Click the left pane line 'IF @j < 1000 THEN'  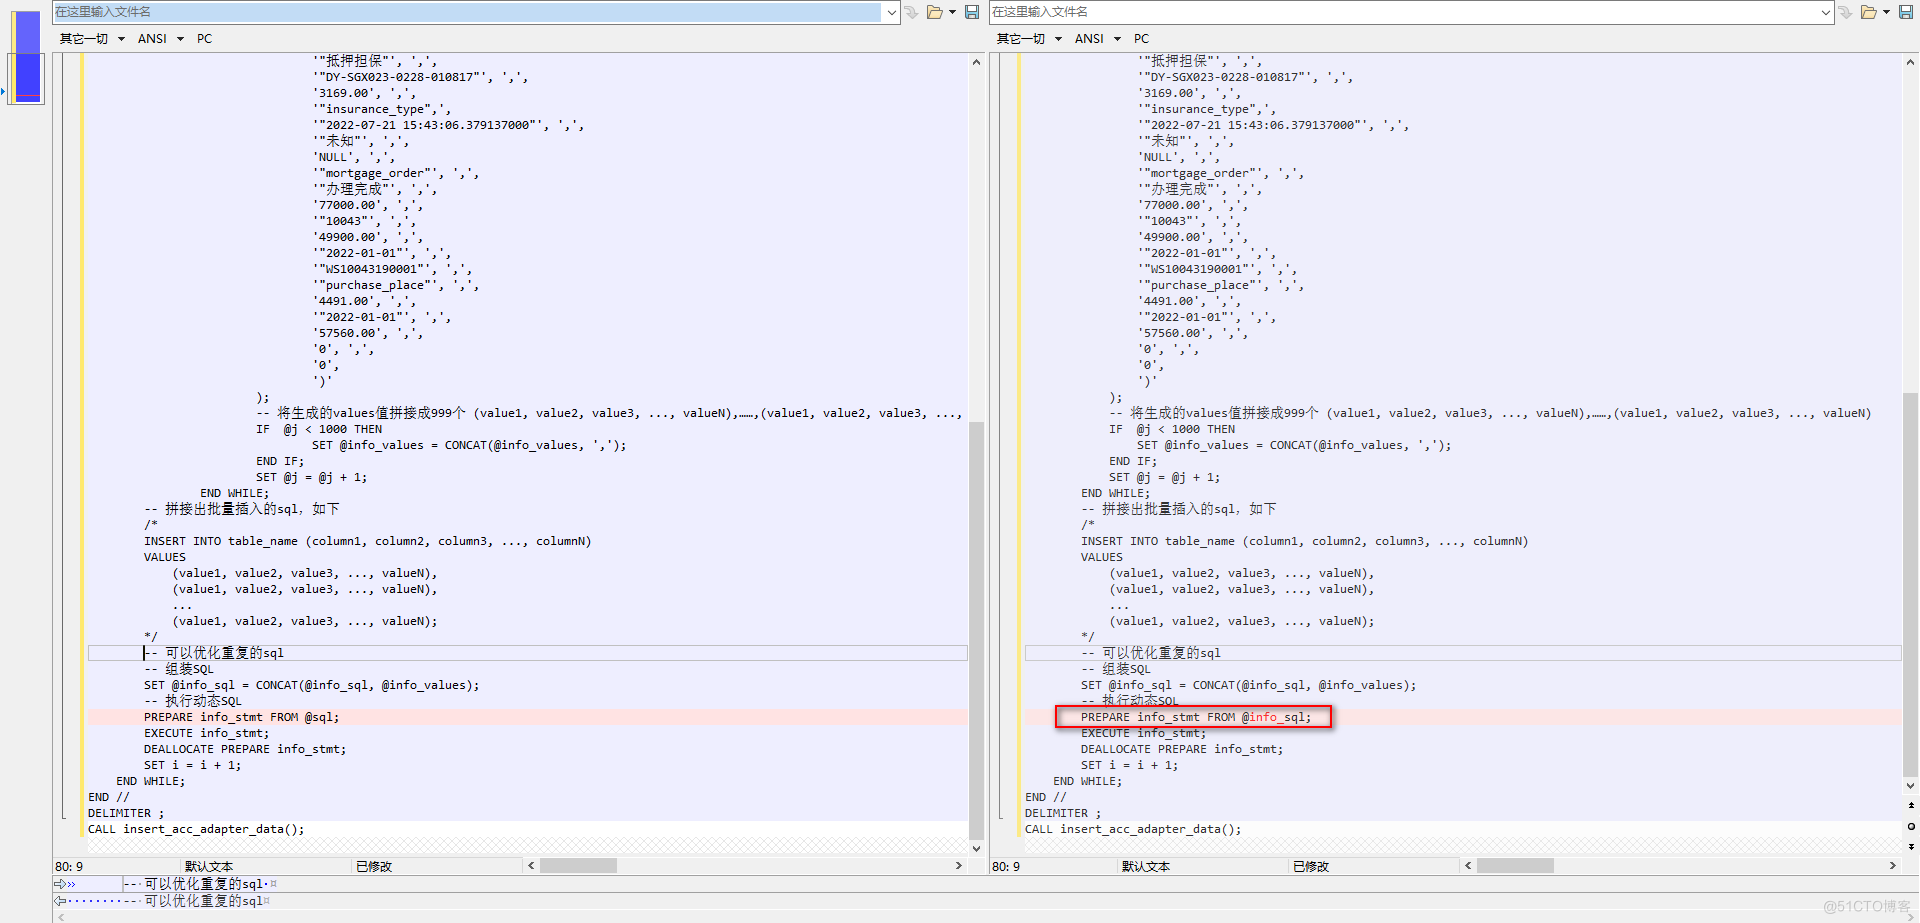(319, 429)
